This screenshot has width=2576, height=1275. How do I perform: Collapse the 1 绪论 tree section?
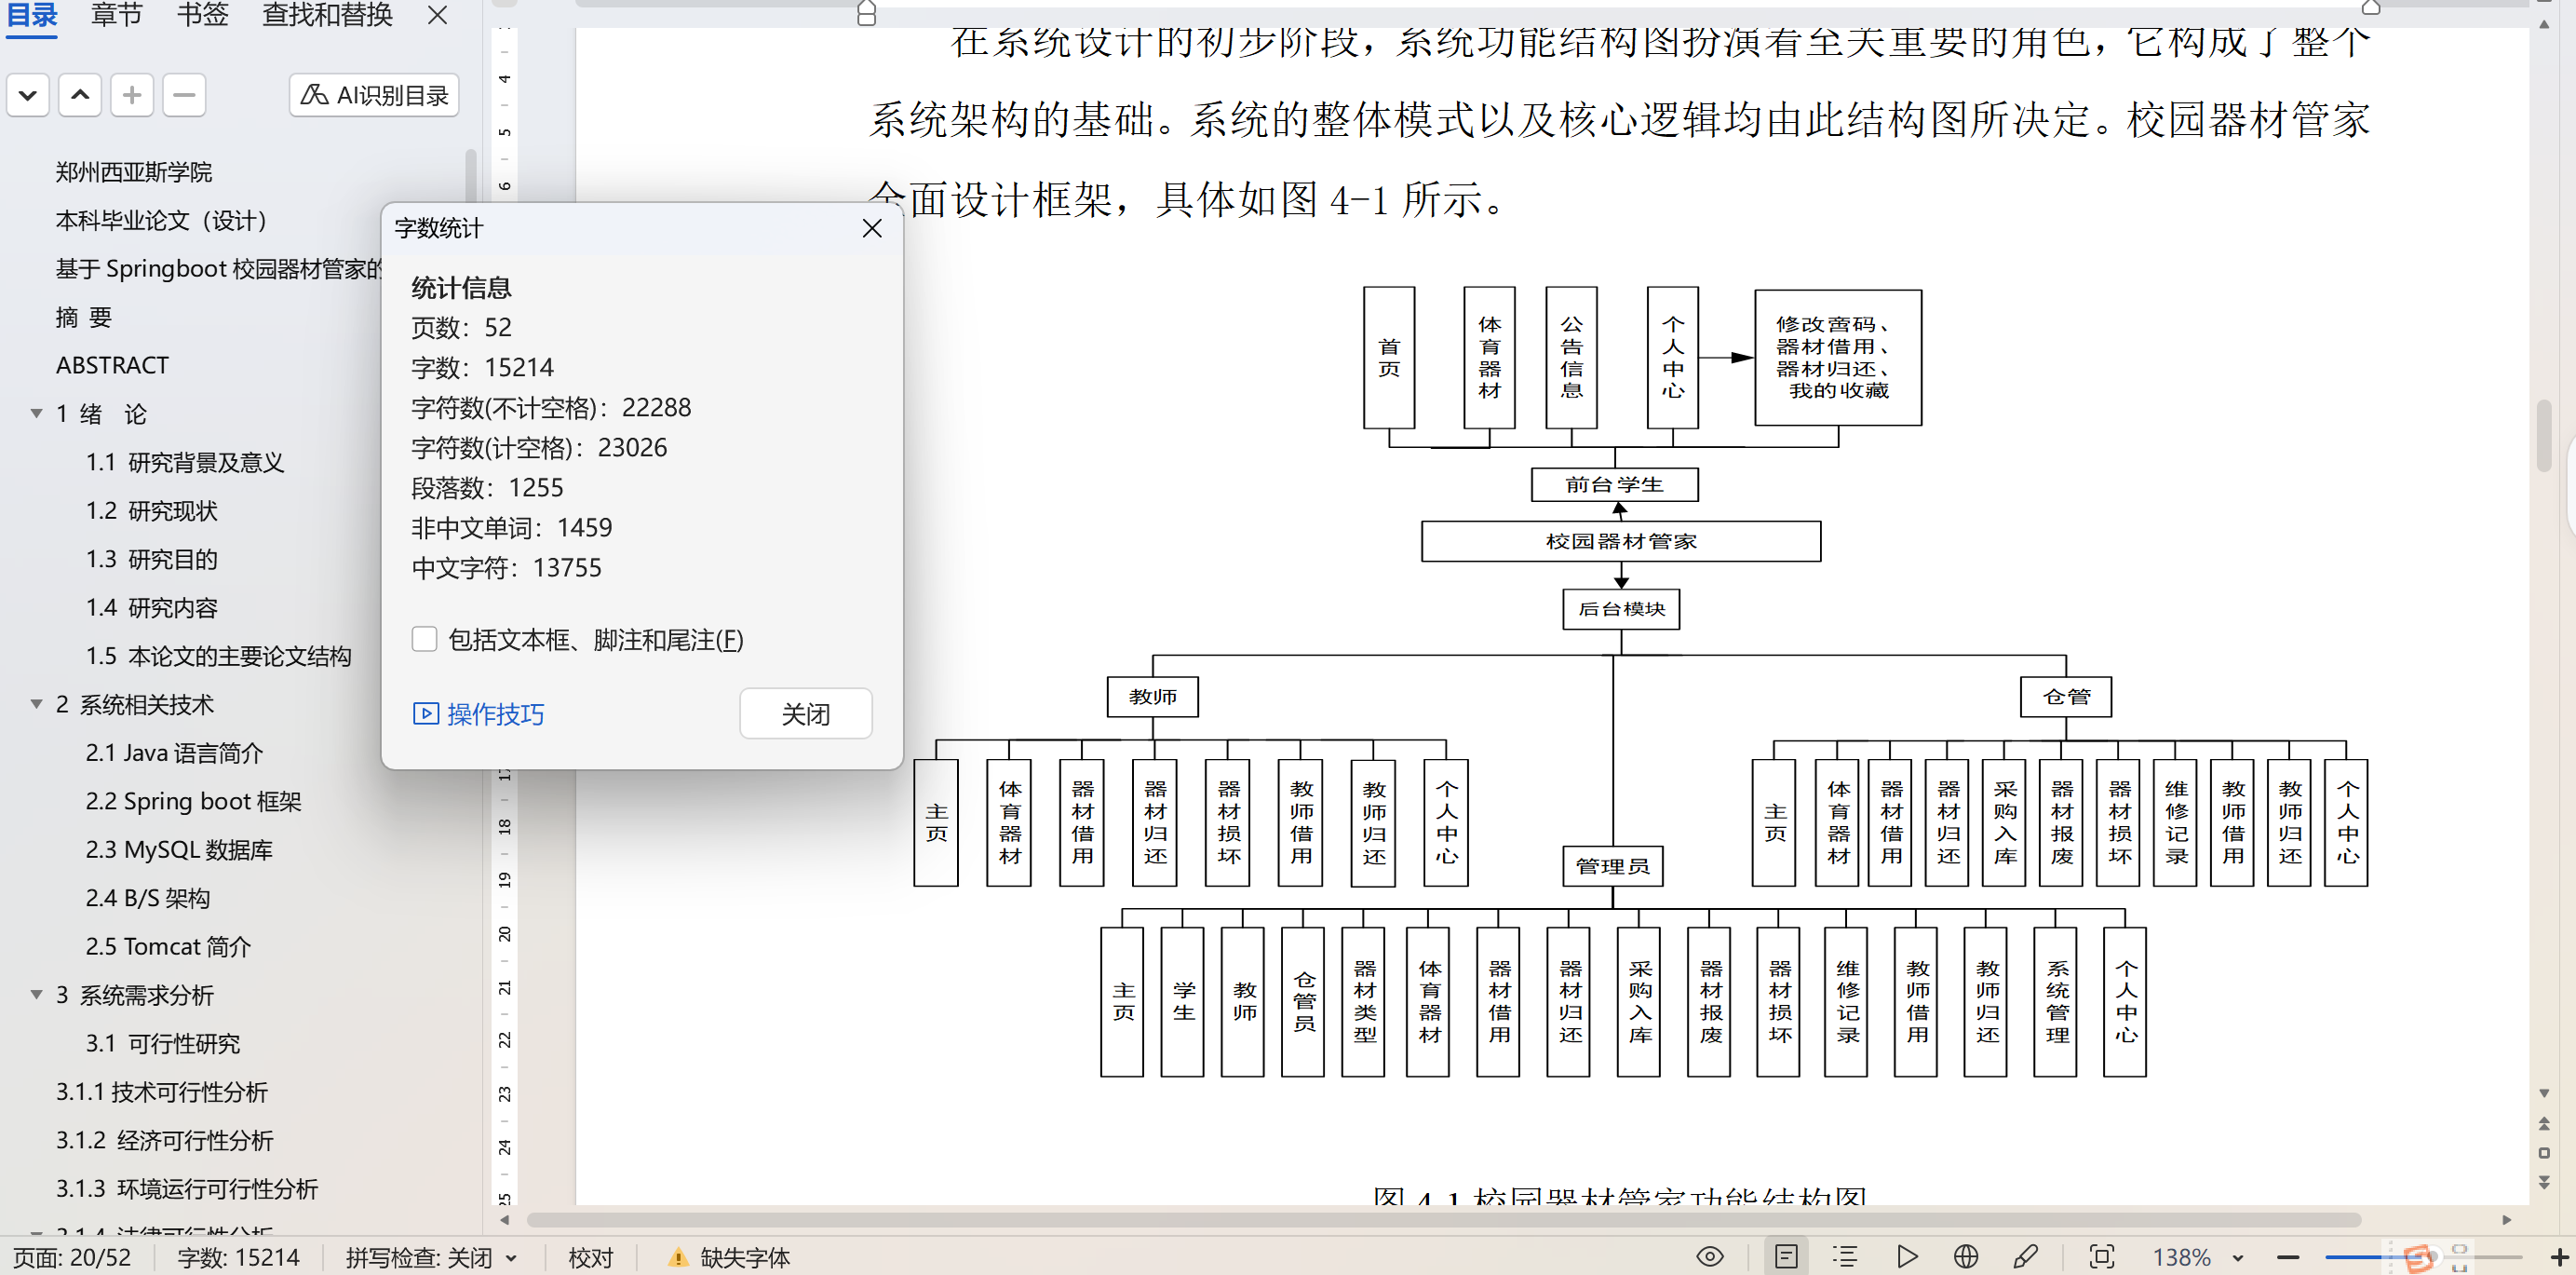37,413
